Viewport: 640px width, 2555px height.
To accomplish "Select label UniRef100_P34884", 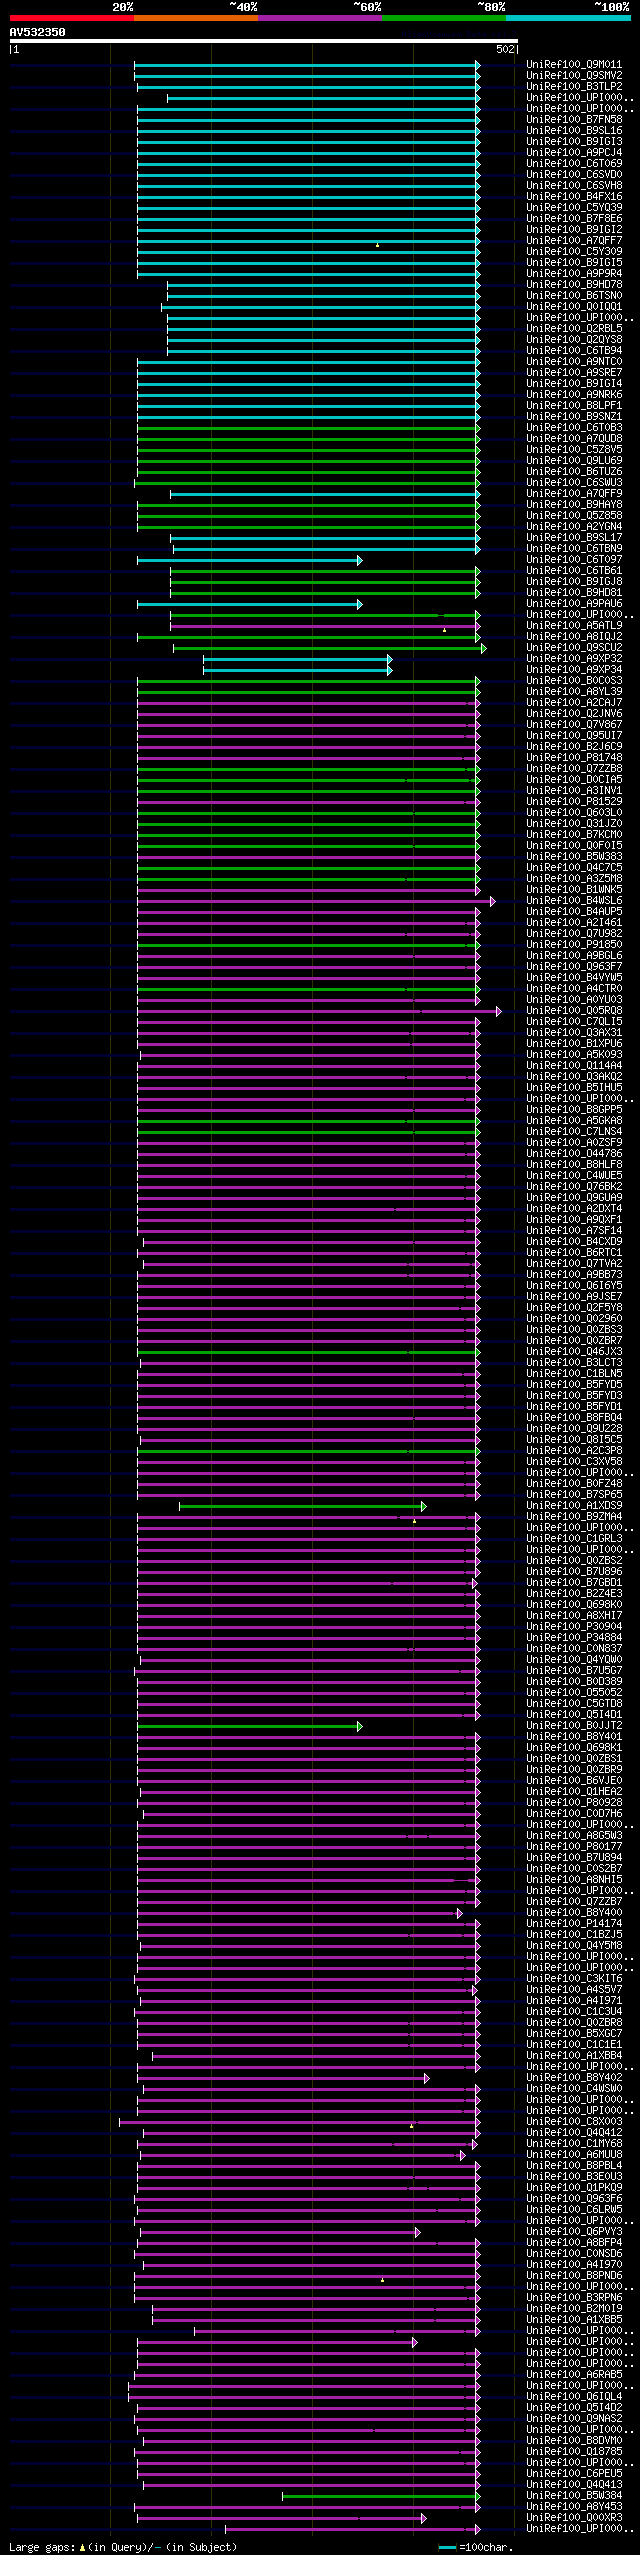I will coord(574,1638).
